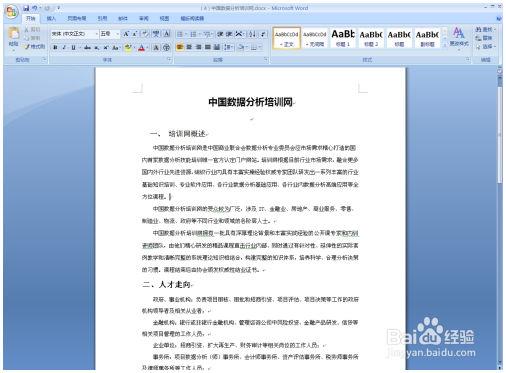Open the 页面布局 (Page Layout) tab
This screenshot has width=506, height=373.
point(77,19)
